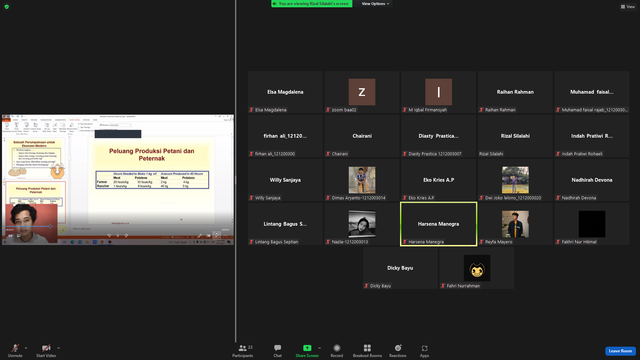Image resolution: width=640 pixels, height=360 pixels.
Task: Unmute the microphone
Action: click(x=15, y=350)
